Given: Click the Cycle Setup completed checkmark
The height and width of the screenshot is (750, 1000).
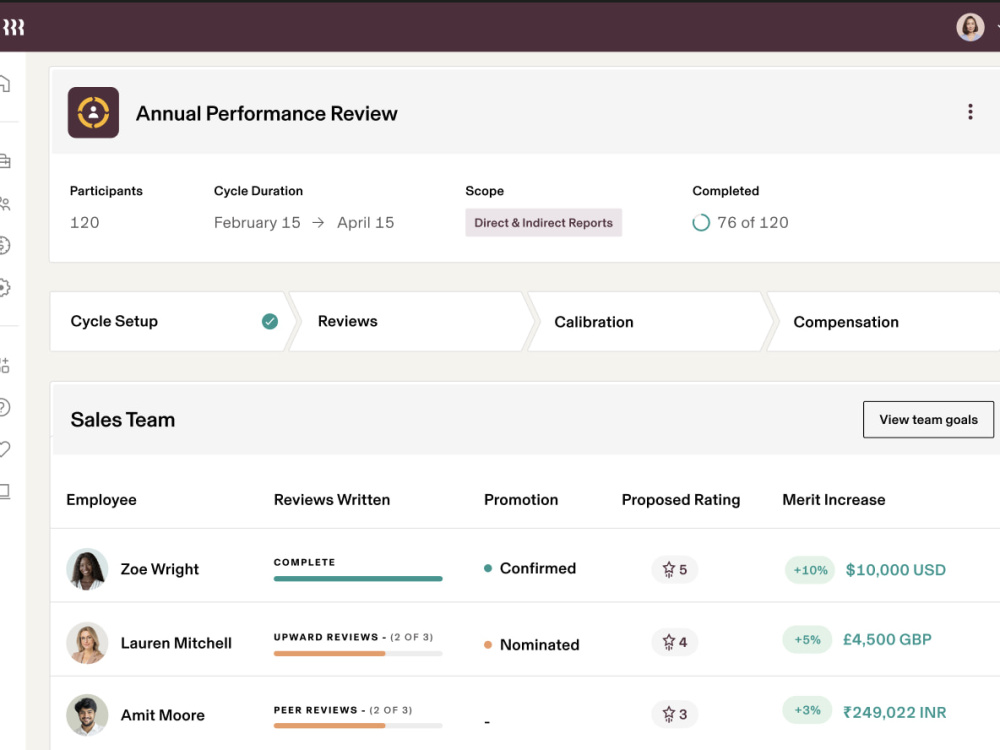Looking at the screenshot, I should point(270,321).
